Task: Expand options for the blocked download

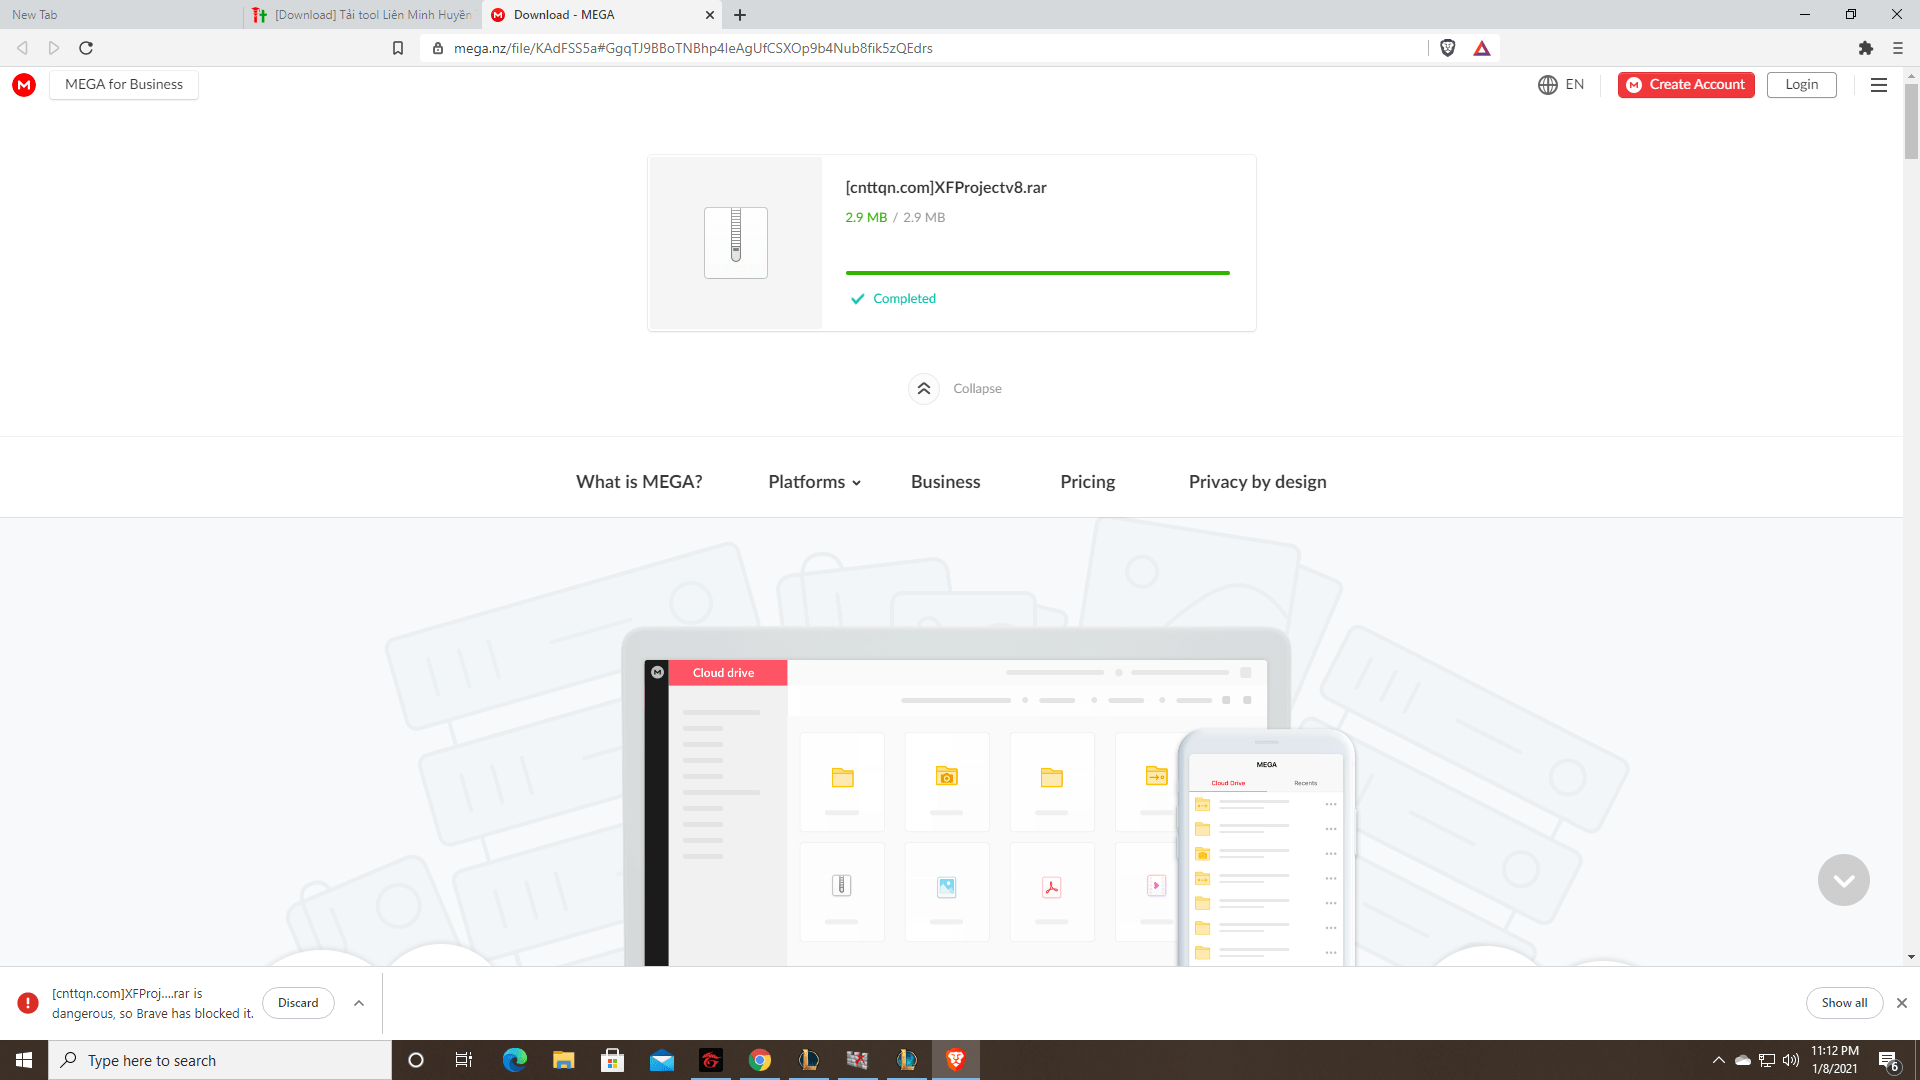Action: click(x=359, y=1003)
